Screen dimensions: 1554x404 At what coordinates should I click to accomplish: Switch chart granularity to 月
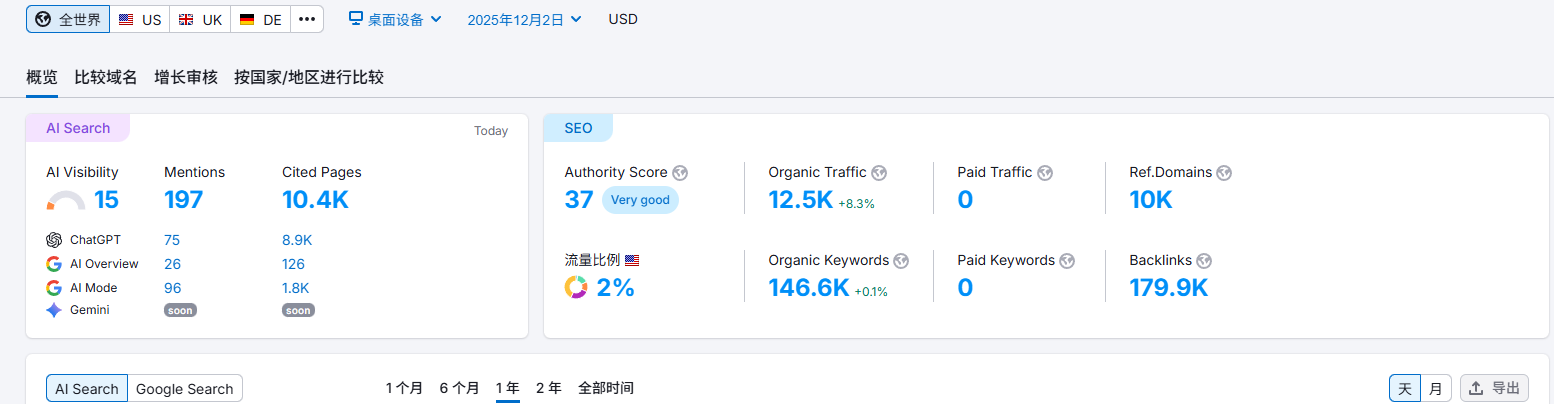[x=1436, y=389]
